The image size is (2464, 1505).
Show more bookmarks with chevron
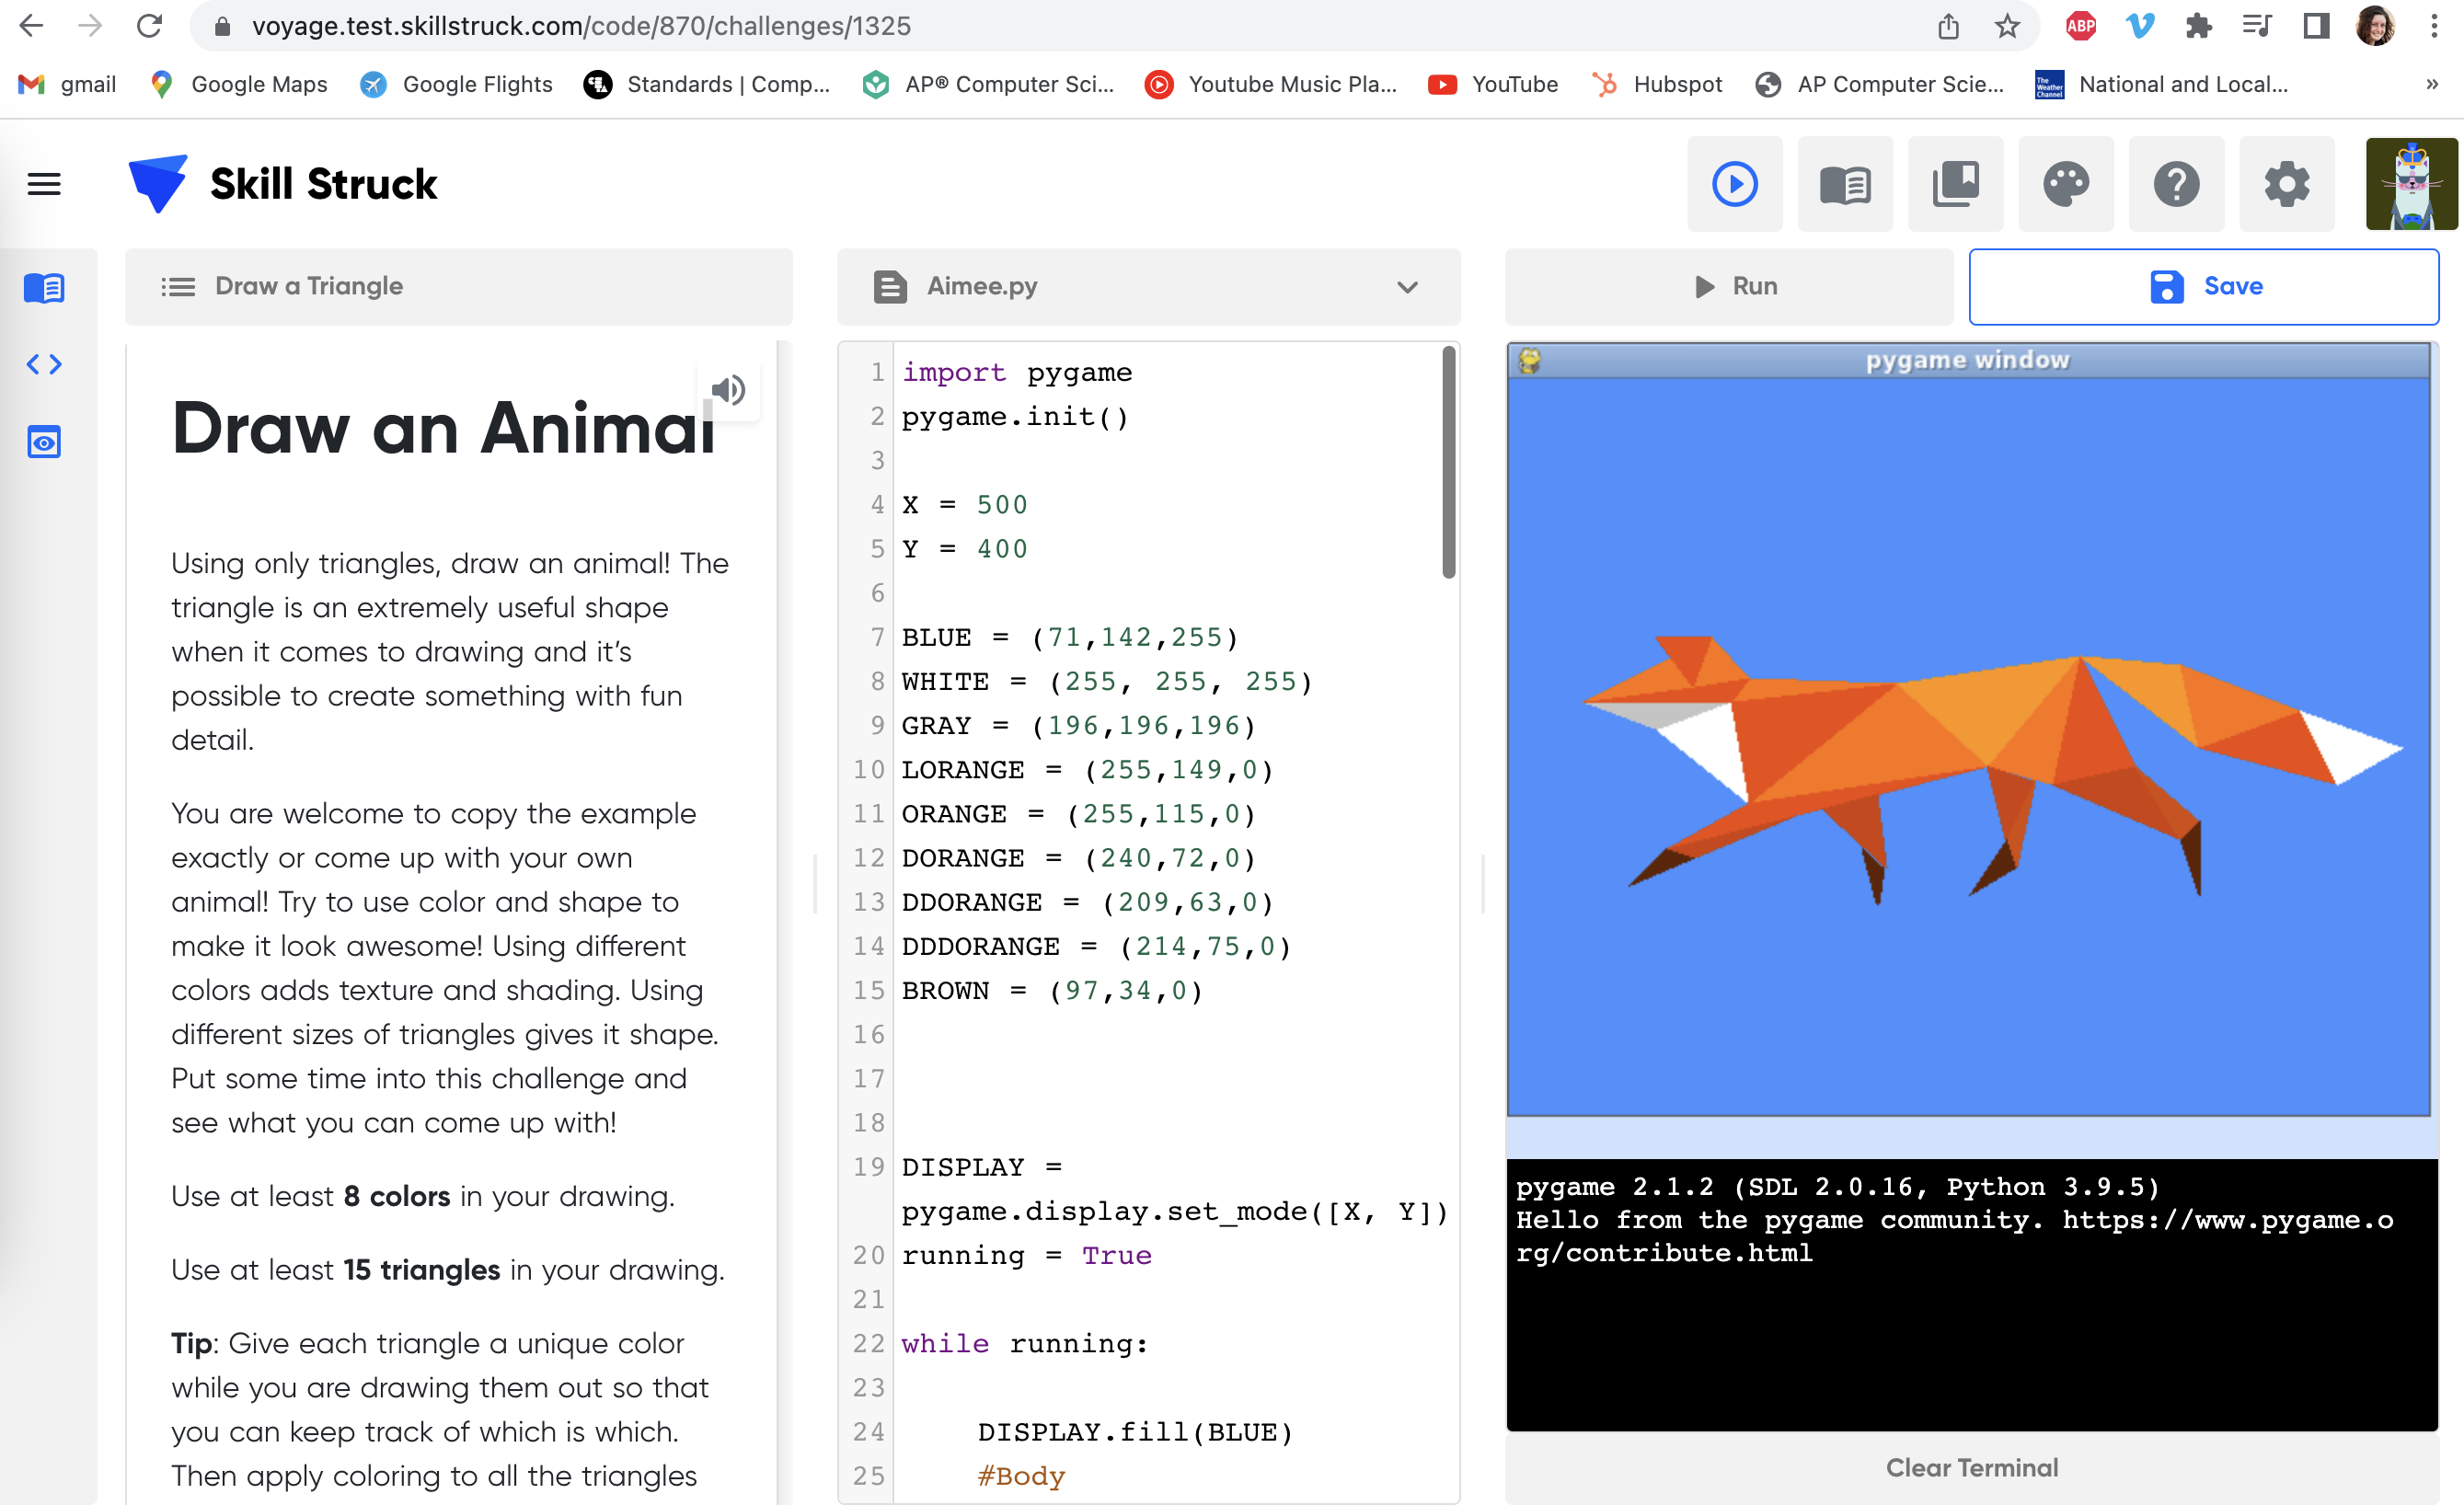click(2432, 84)
